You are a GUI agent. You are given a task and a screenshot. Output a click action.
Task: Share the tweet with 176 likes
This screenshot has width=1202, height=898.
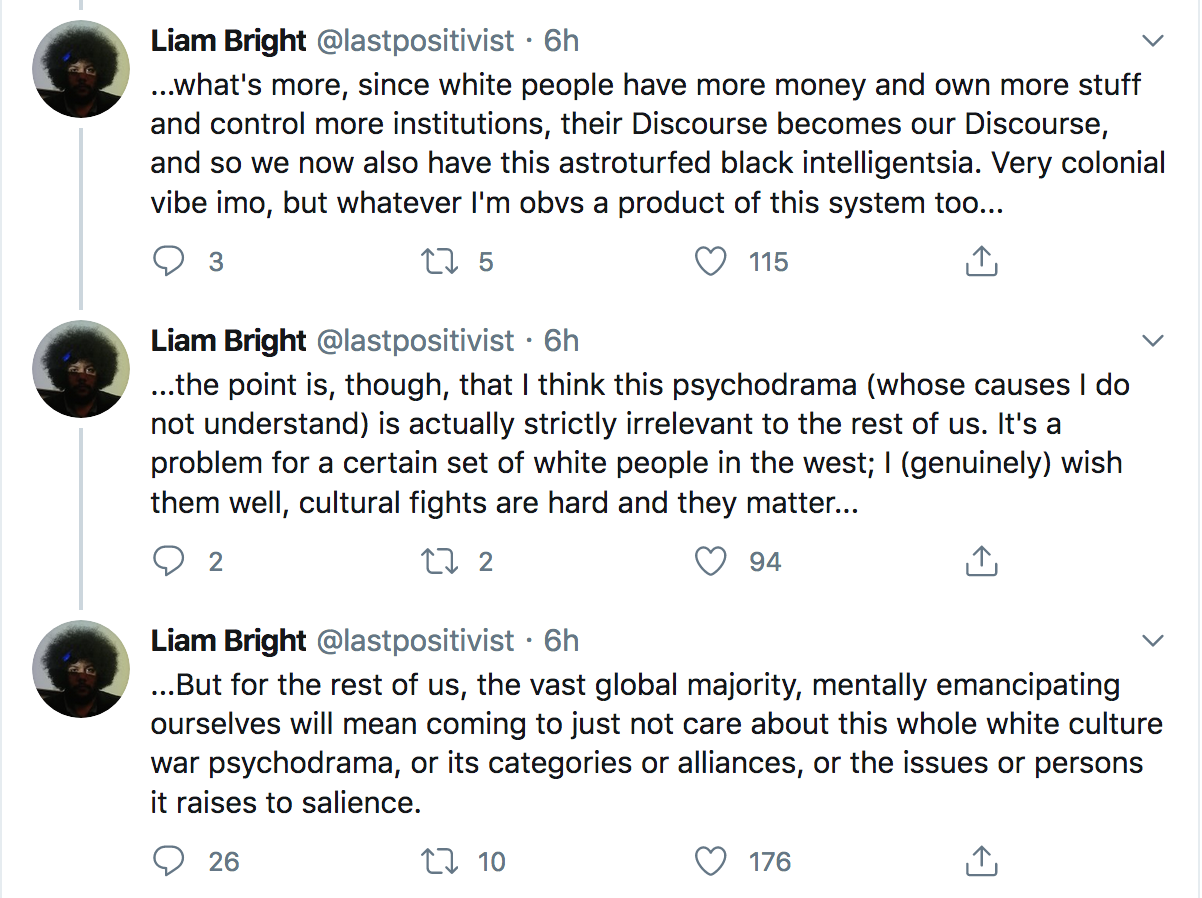pos(981,861)
